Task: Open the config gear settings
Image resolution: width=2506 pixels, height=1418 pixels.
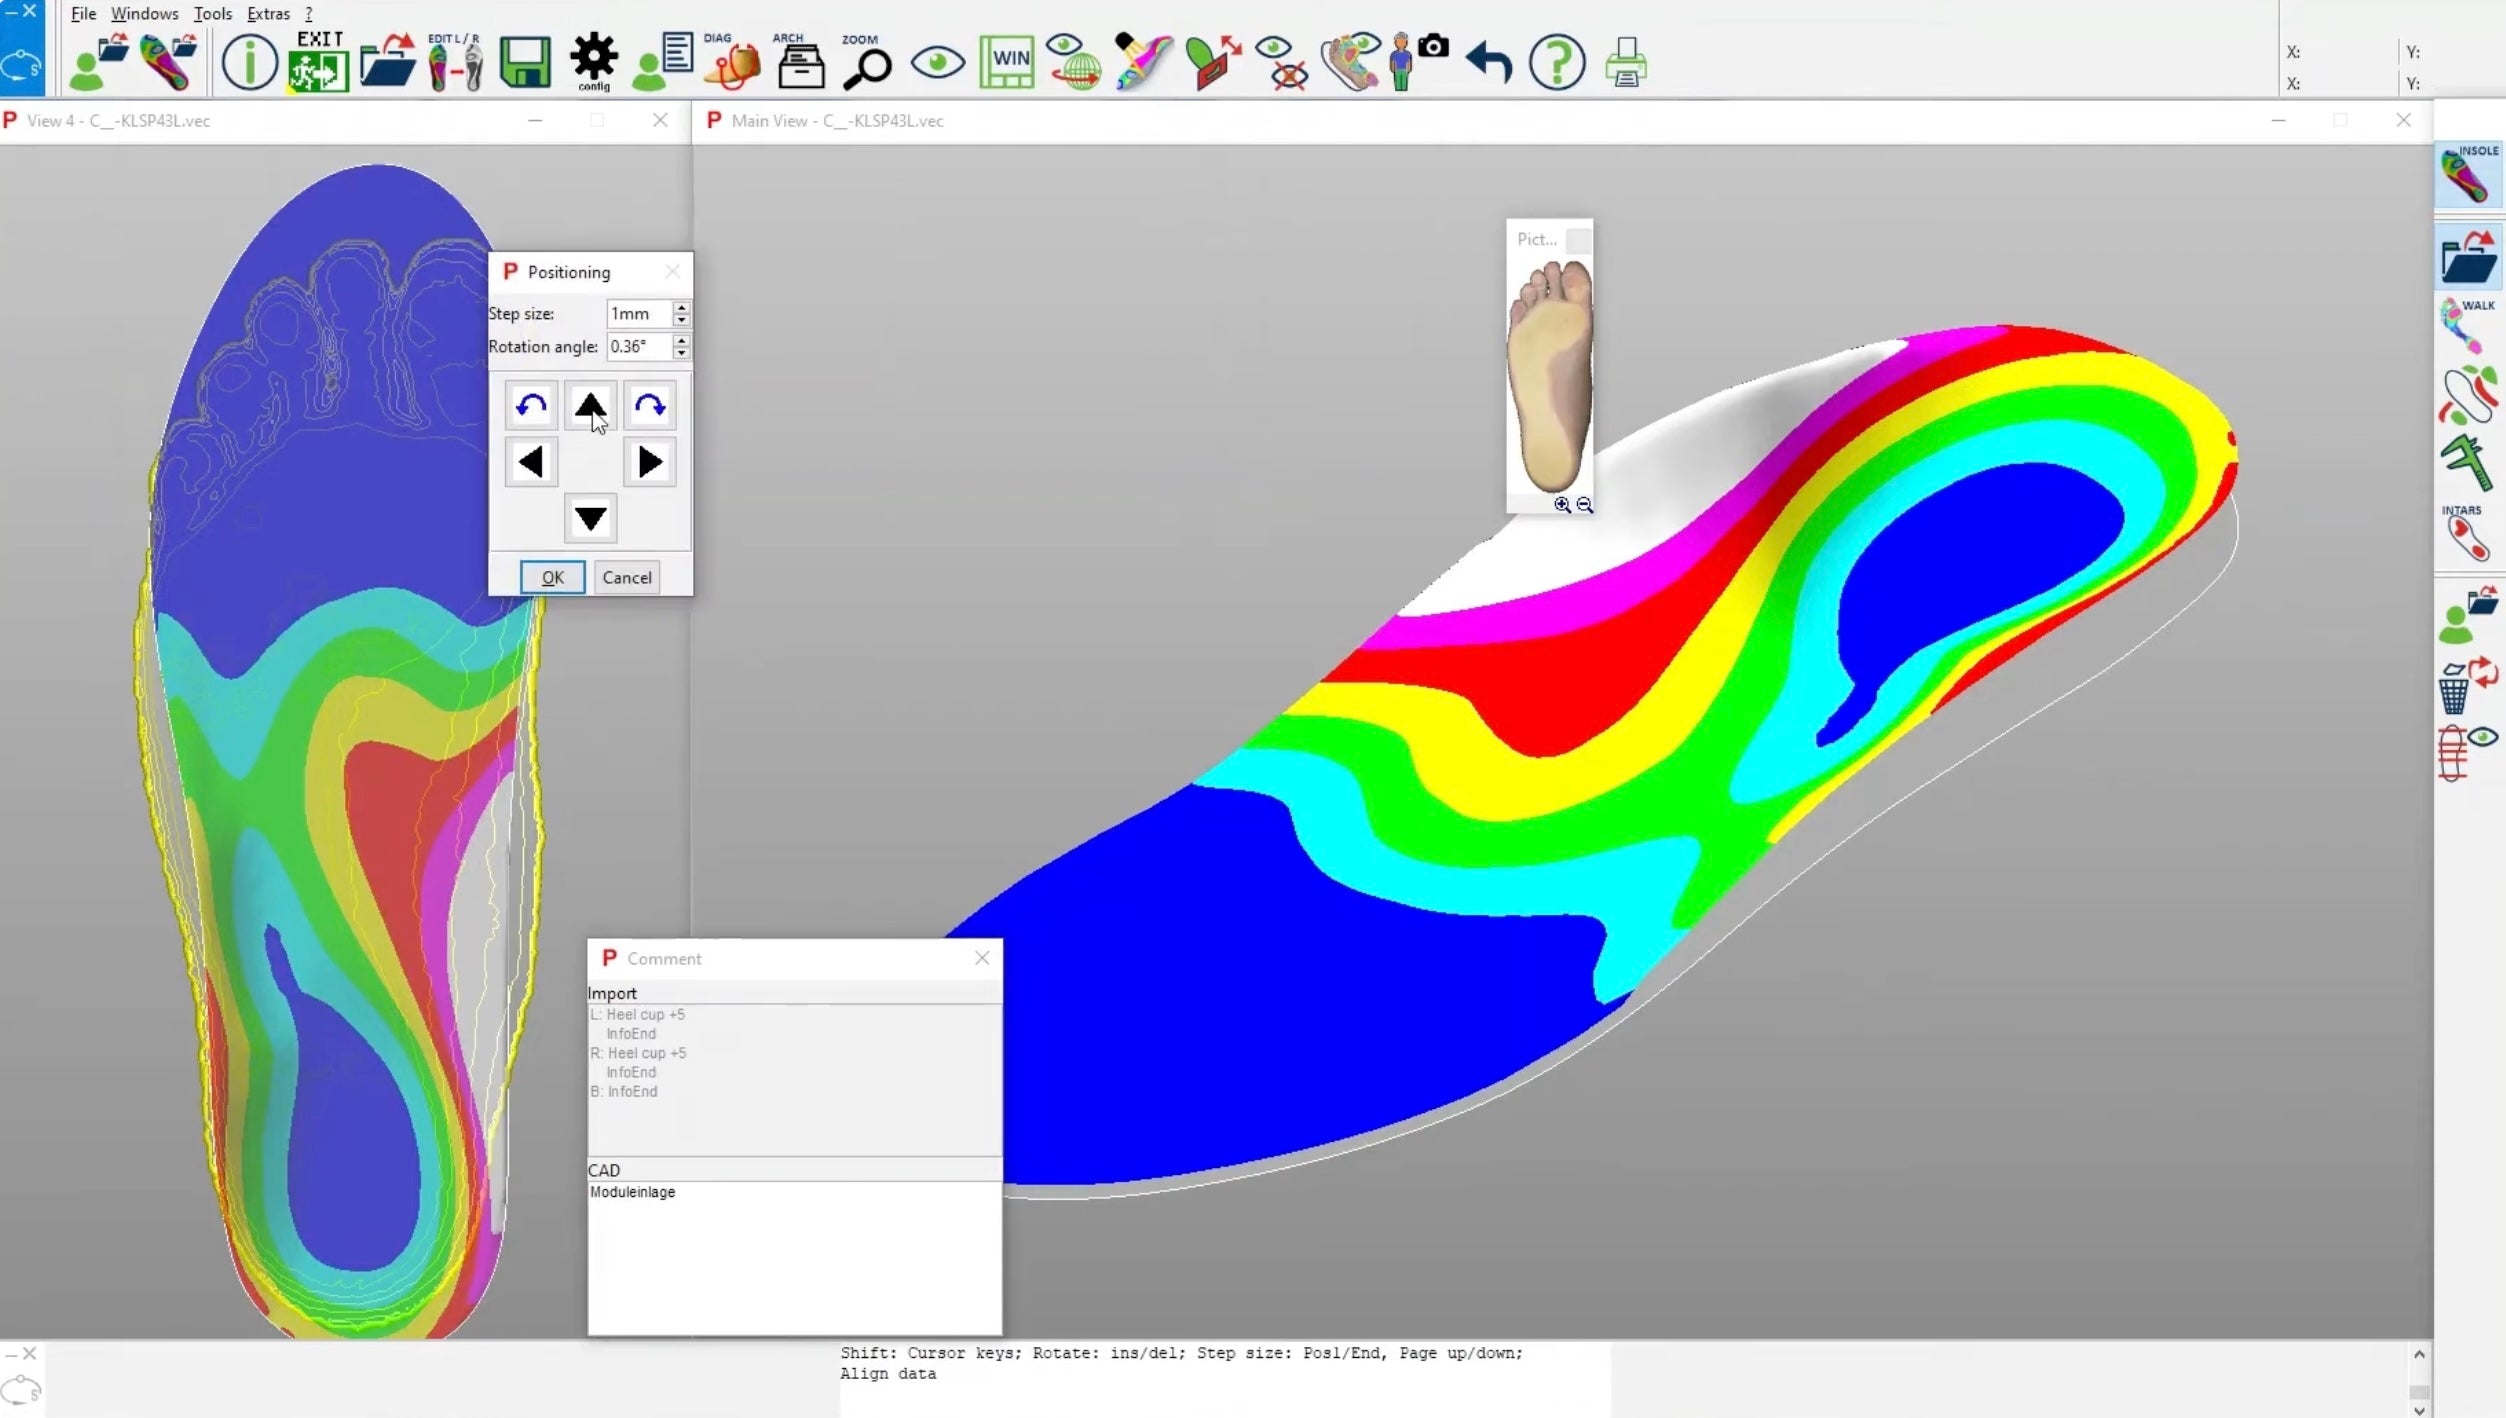Action: click(594, 60)
